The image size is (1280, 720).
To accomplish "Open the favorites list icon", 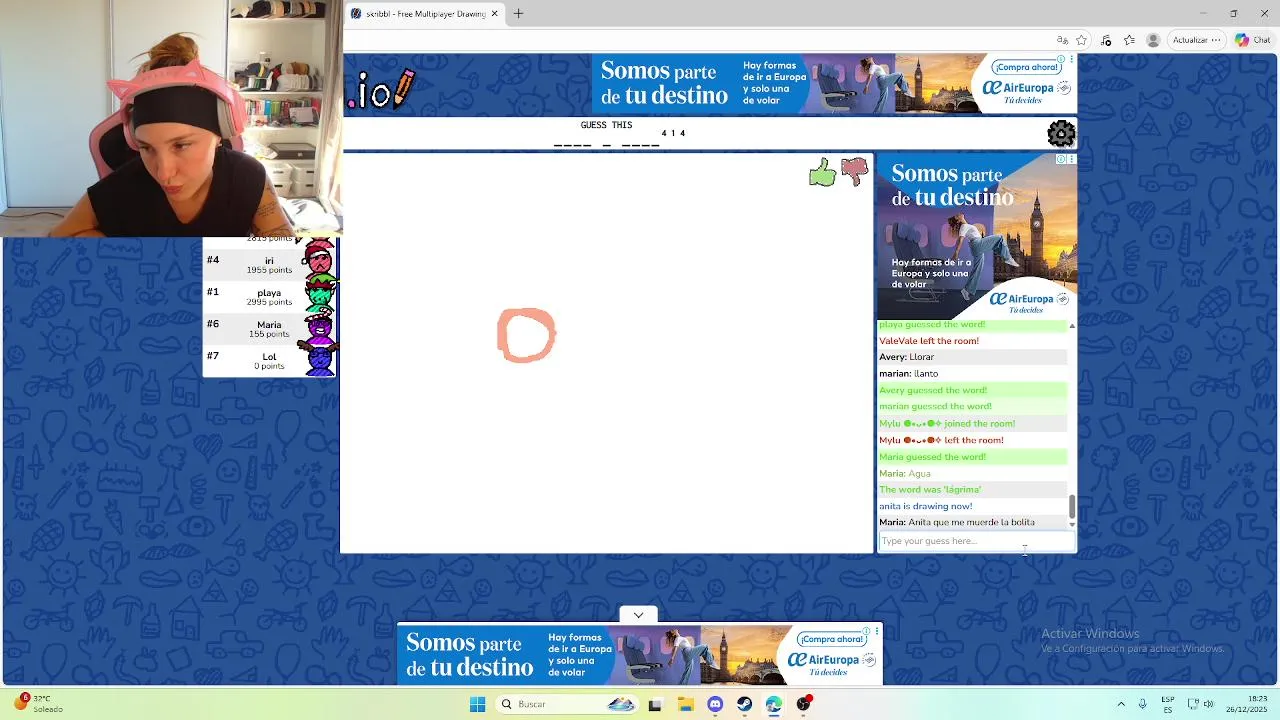I will tap(1129, 40).
